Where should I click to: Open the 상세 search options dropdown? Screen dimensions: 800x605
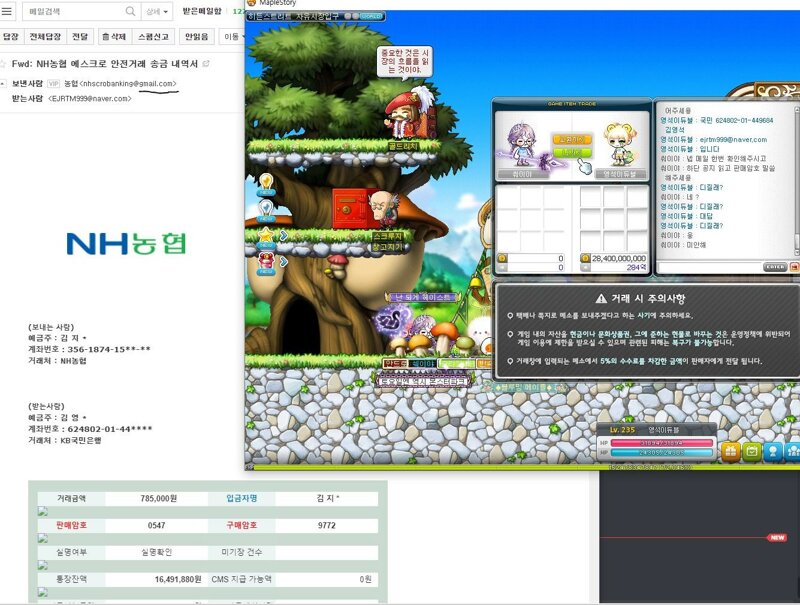pyautogui.click(x=157, y=11)
